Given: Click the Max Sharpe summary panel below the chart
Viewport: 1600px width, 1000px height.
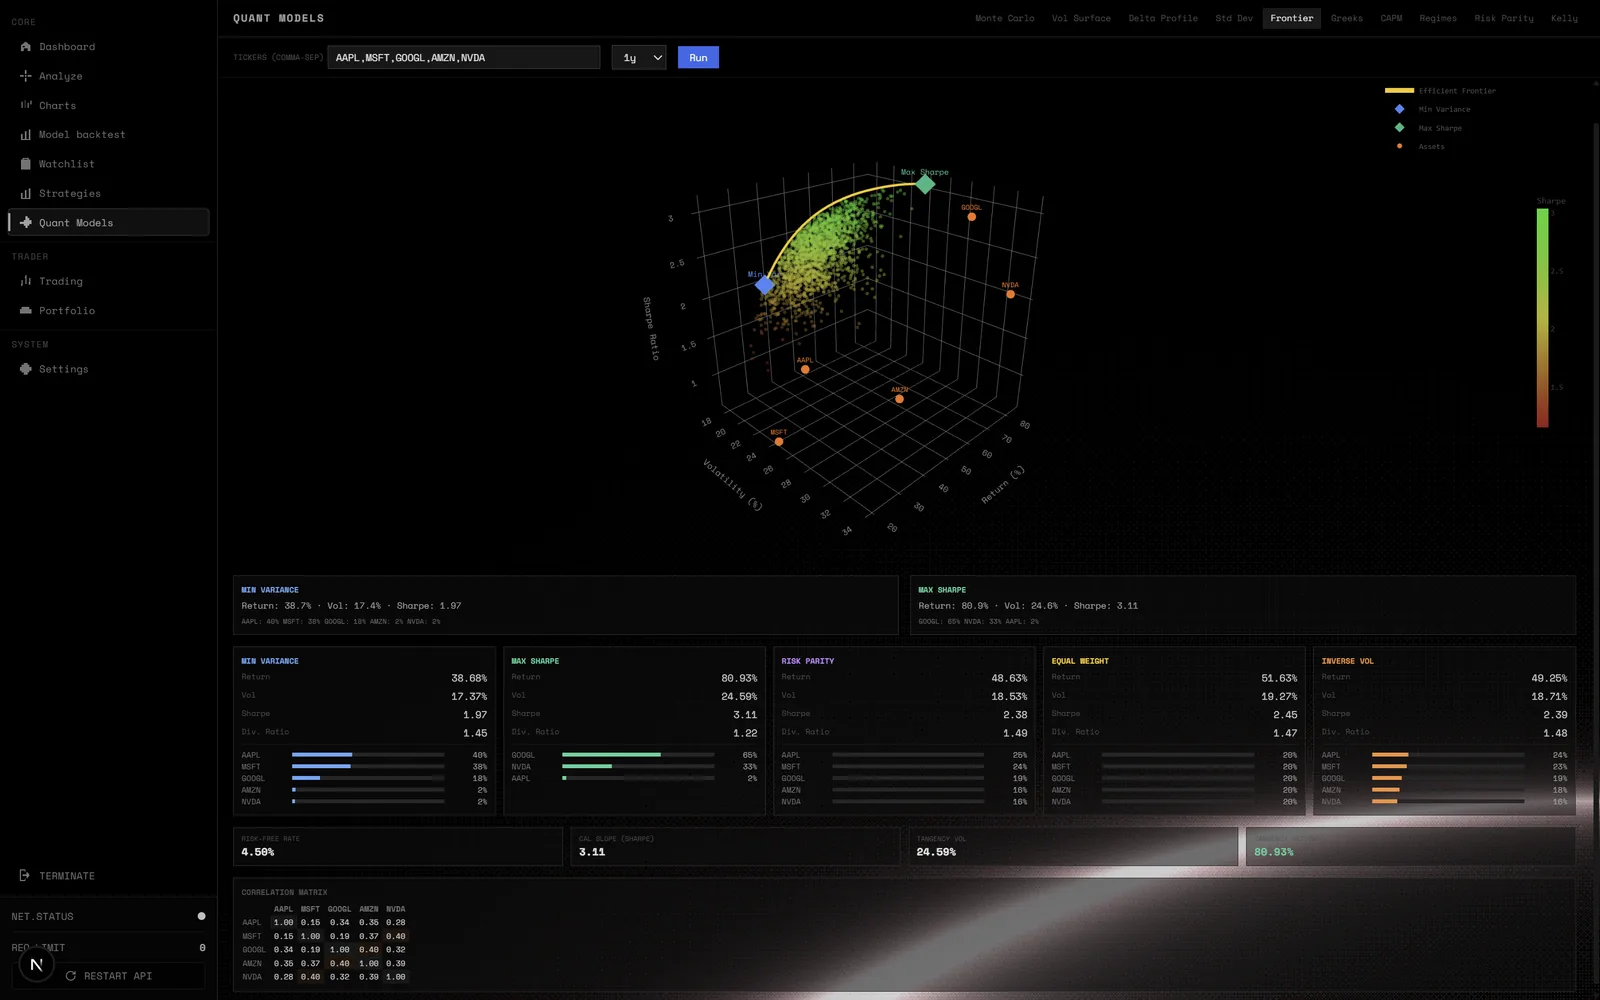Looking at the screenshot, I should 1243,605.
